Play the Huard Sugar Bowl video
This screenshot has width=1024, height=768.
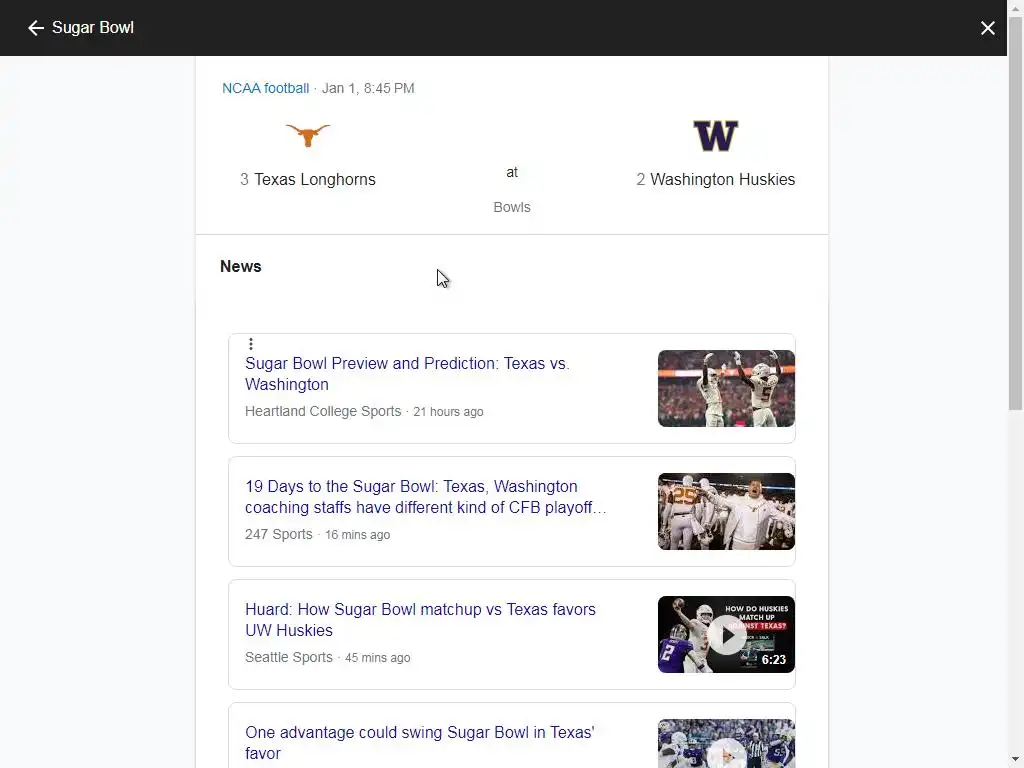point(726,635)
